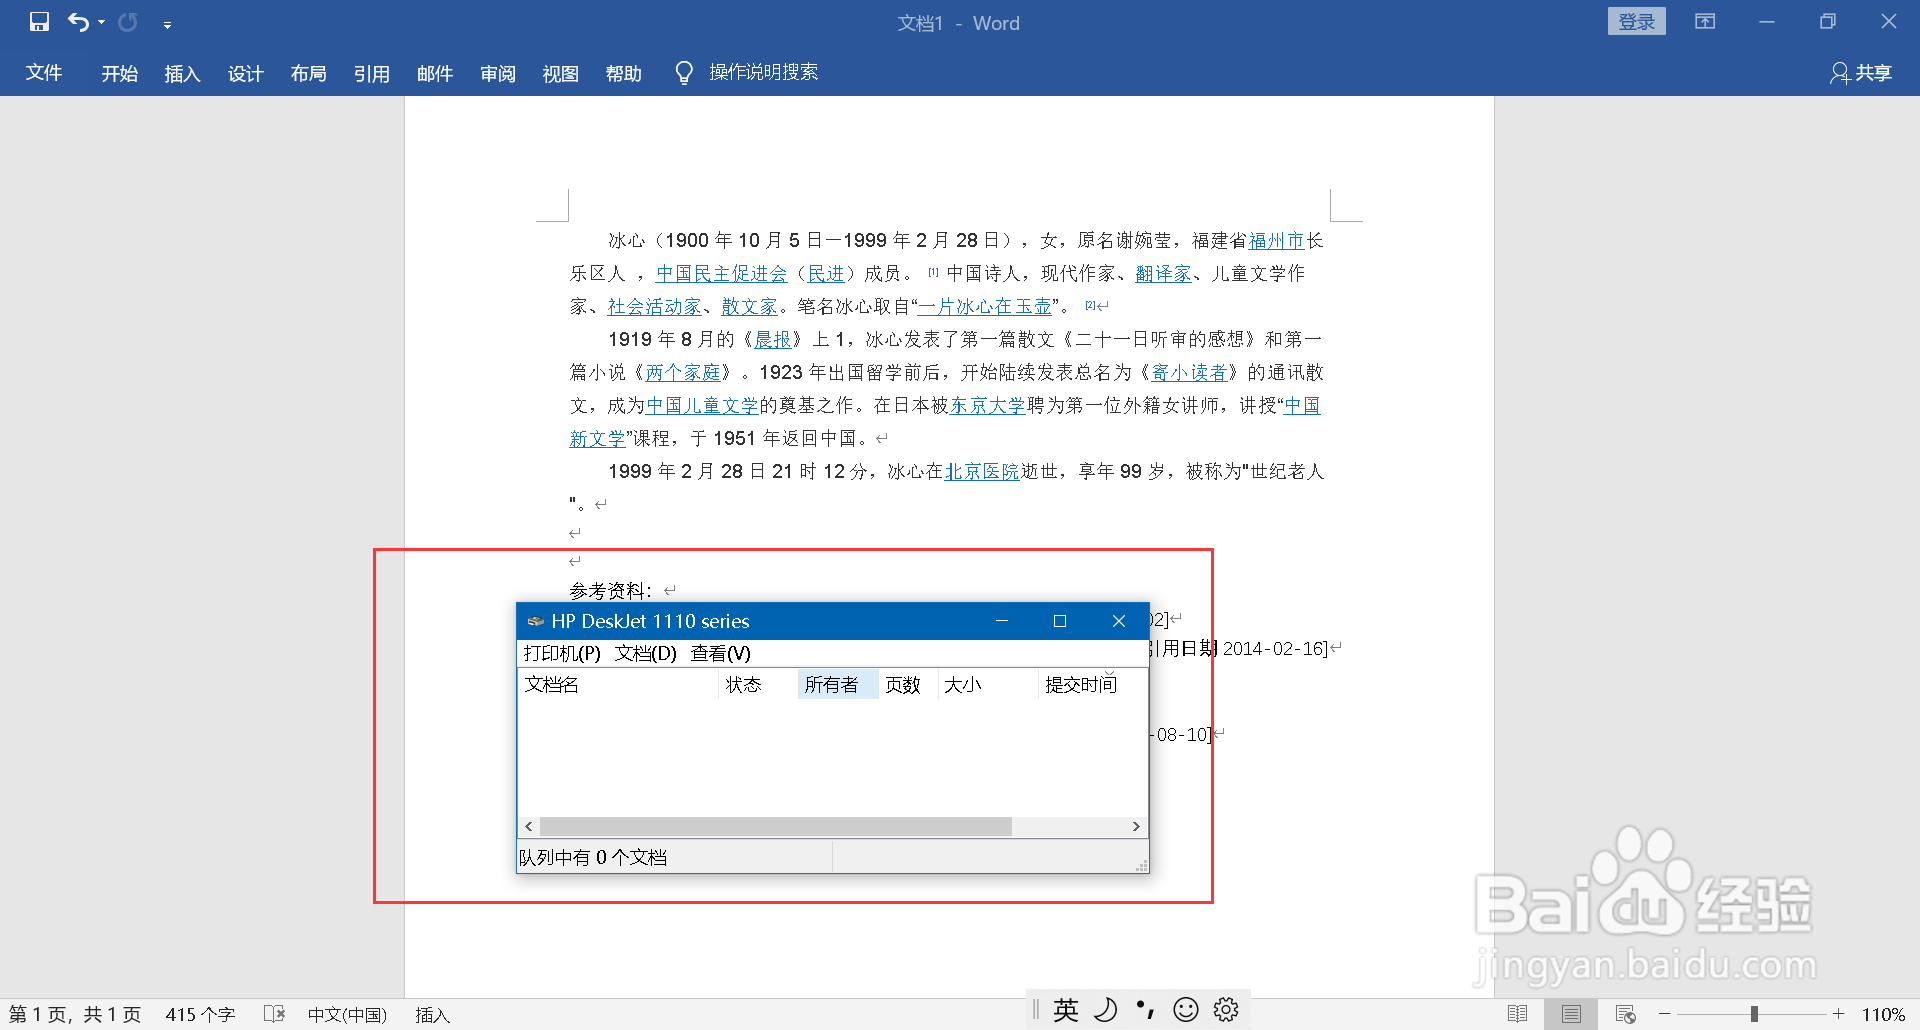Click the Undo arrow icon

click(x=78, y=22)
